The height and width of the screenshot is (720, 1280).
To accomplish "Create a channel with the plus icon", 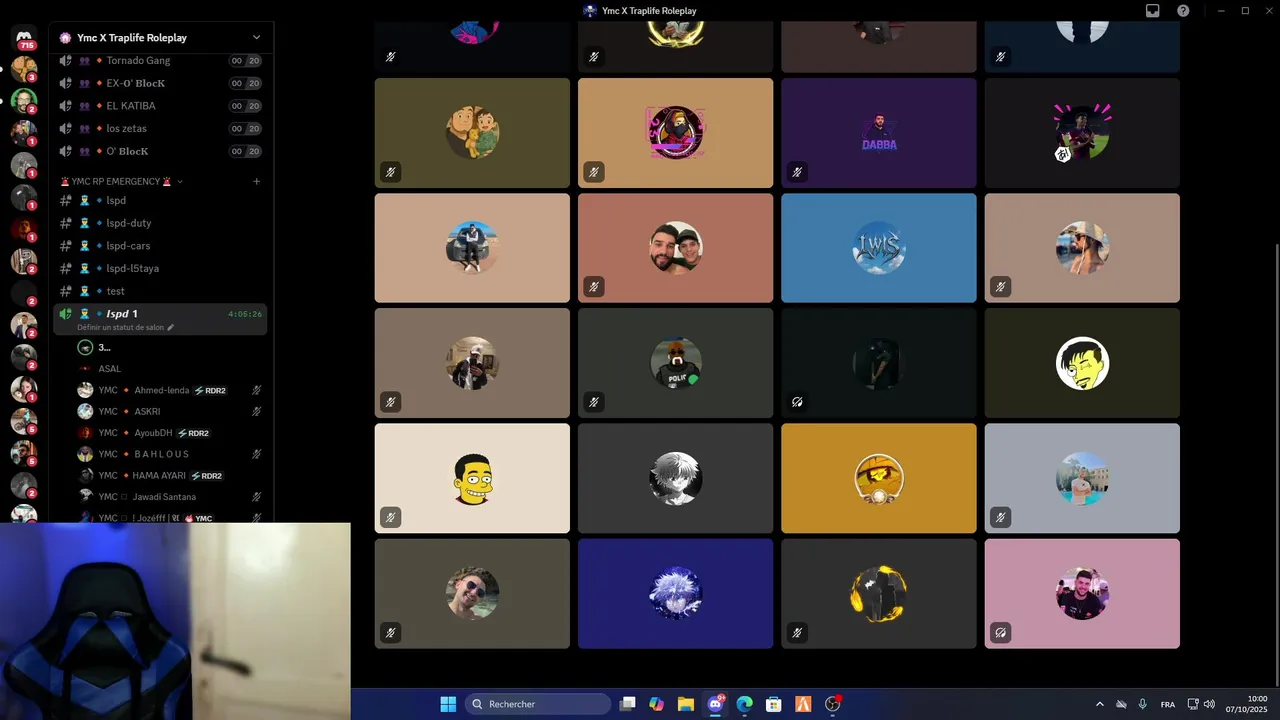I will pos(256,181).
